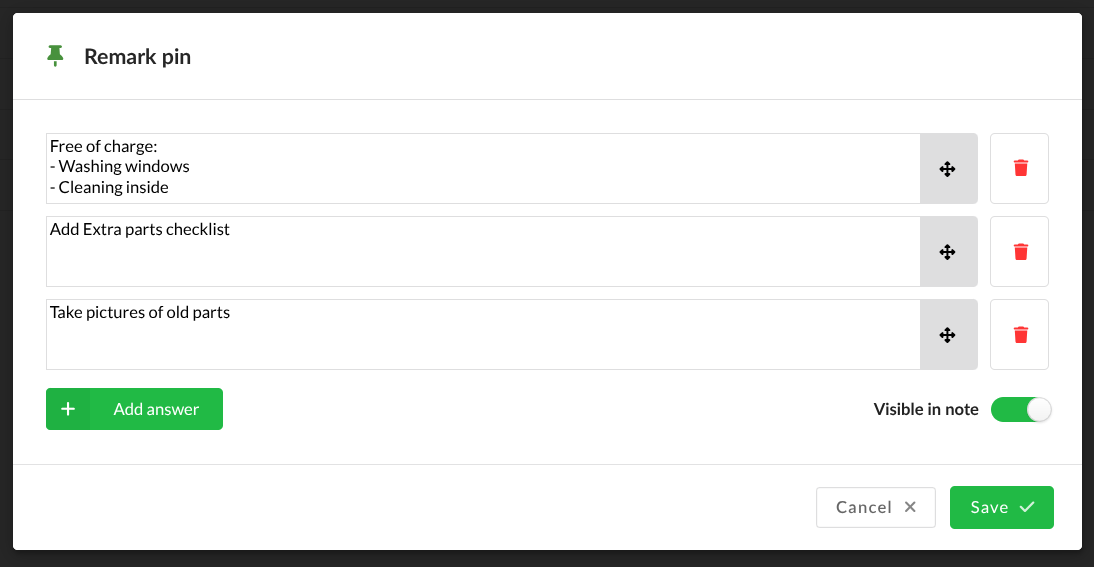Click the plus icon beside Add answer
This screenshot has width=1094, height=567.
[68, 409]
